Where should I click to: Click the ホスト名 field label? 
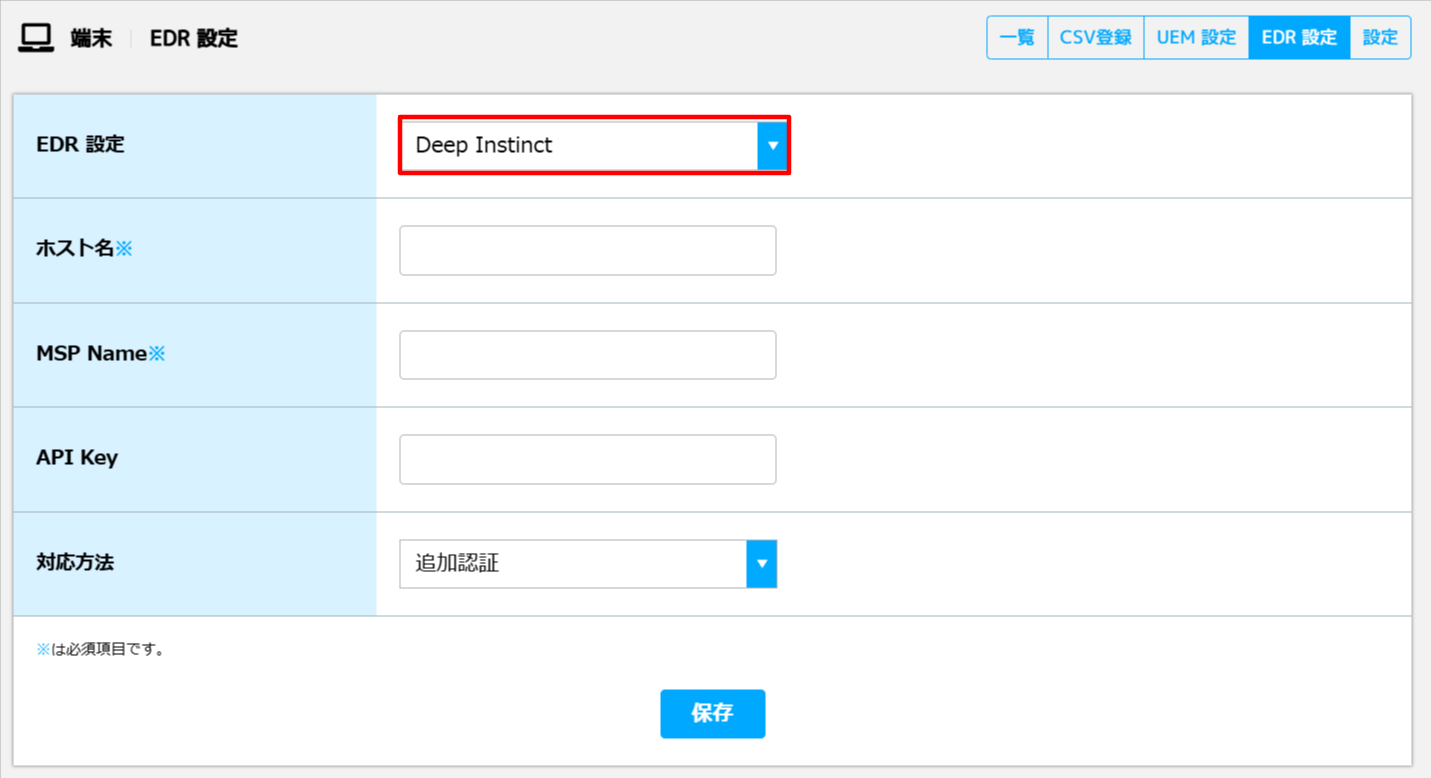tap(84, 249)
